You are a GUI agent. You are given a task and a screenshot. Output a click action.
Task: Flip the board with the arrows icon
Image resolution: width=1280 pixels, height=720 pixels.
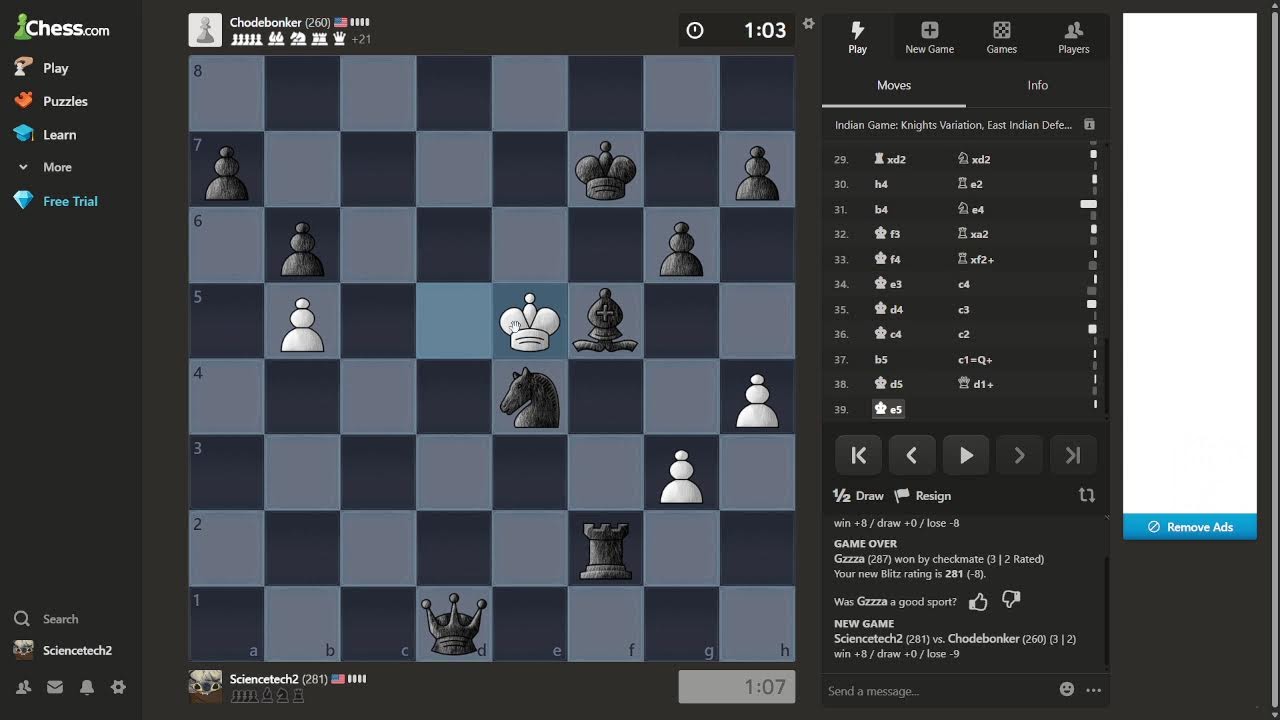1087,495
